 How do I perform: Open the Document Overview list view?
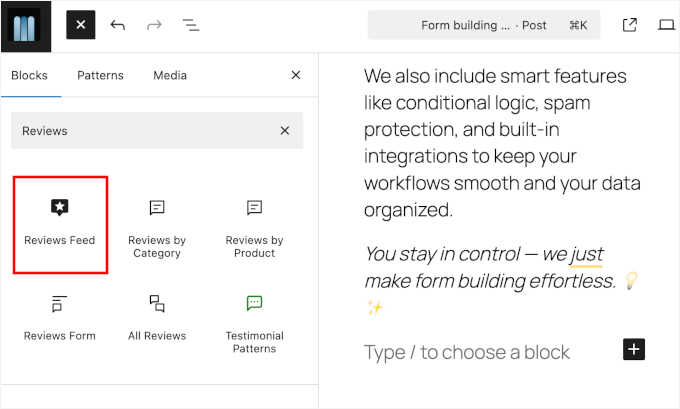click(190, 25)
